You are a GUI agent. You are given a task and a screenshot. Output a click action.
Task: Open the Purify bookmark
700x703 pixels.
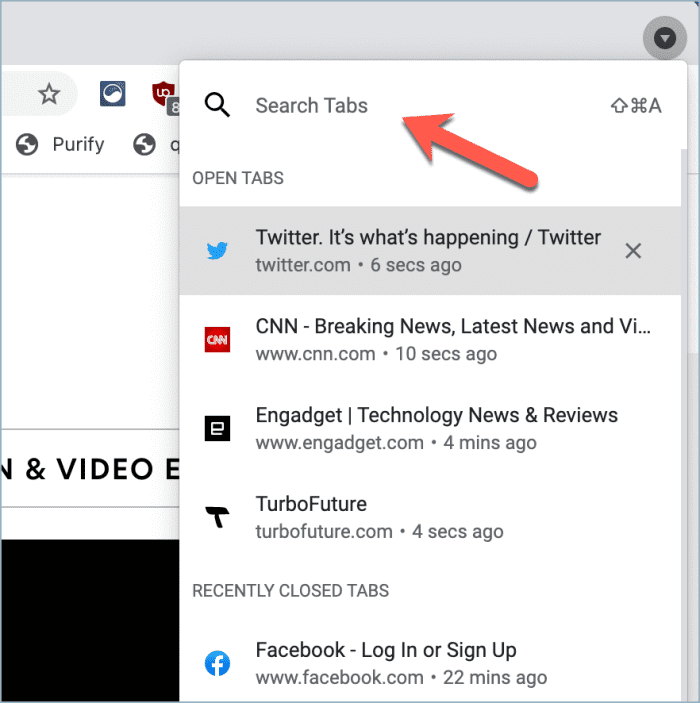pyautogui.click(x=77, y=145)
